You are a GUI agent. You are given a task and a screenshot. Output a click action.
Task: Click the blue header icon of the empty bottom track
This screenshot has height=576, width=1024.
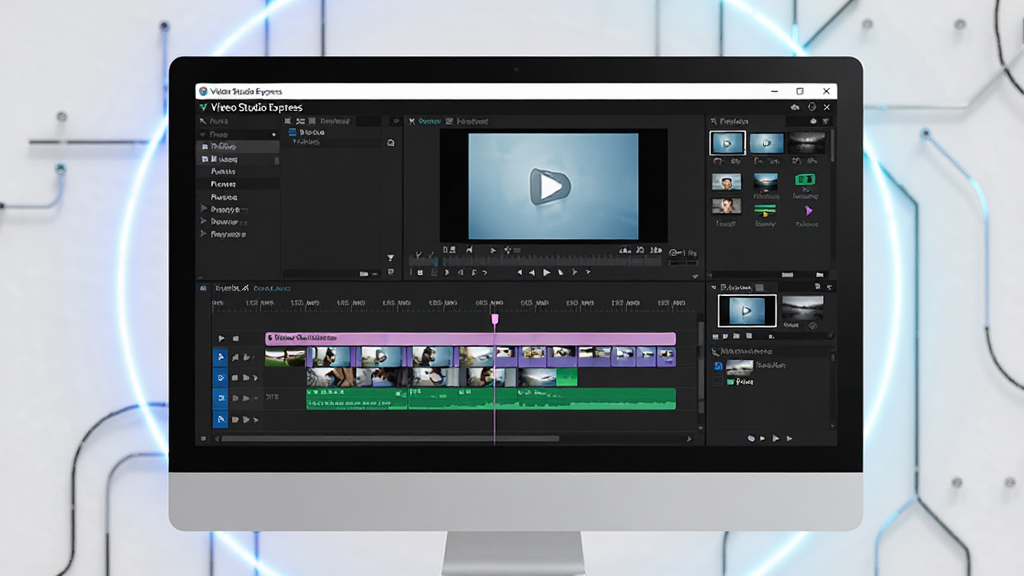coord(220,419)
